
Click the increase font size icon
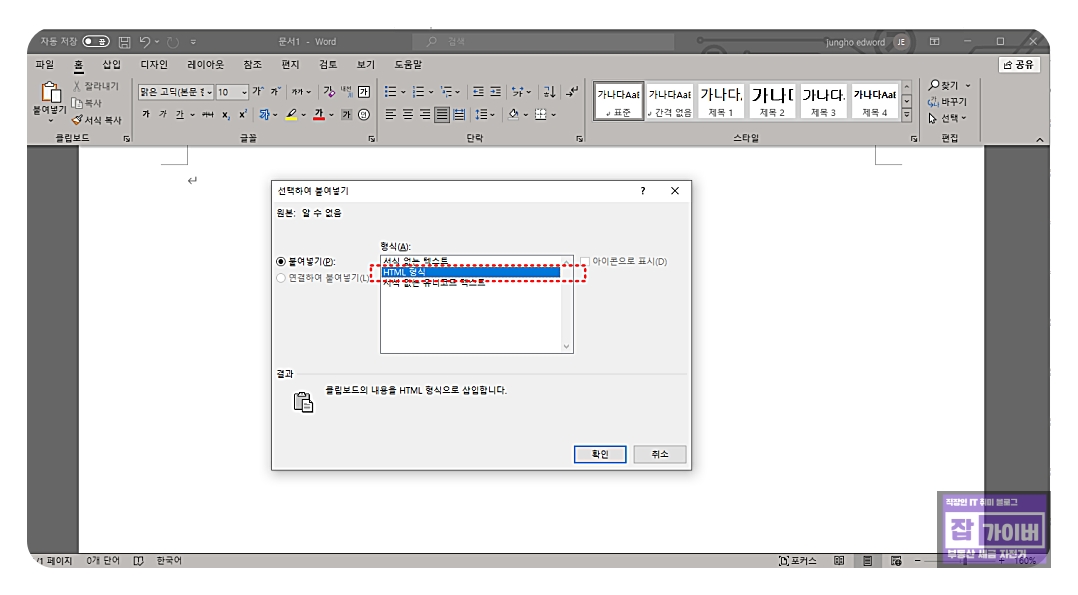coord(258,91)
